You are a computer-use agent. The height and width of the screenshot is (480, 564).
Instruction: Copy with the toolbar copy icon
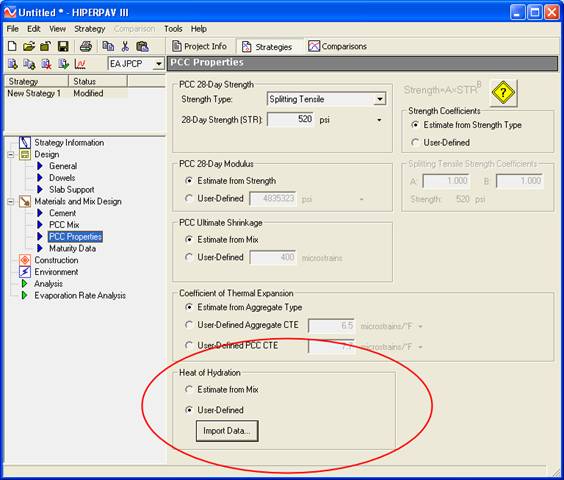[x=108, y=46]
